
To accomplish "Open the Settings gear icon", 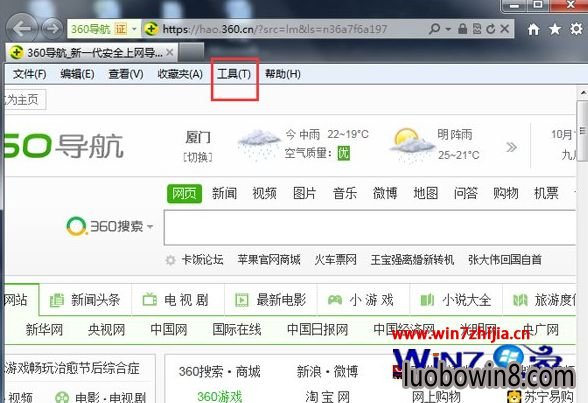I will [576, 29].
